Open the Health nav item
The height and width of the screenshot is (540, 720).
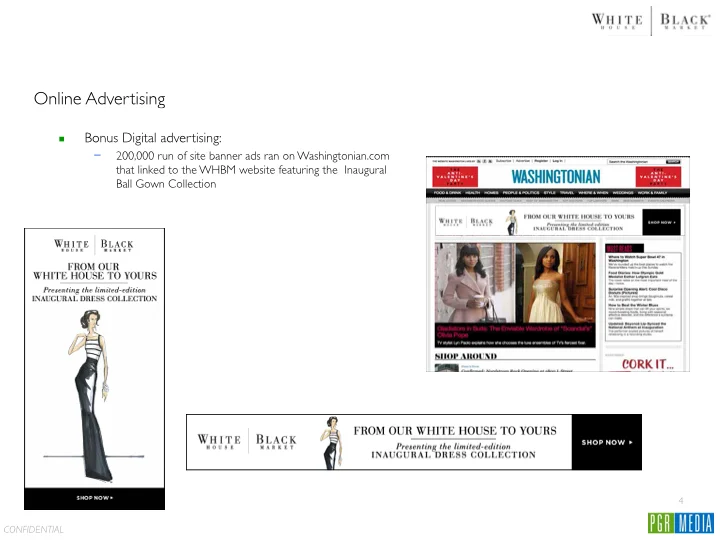472,193
